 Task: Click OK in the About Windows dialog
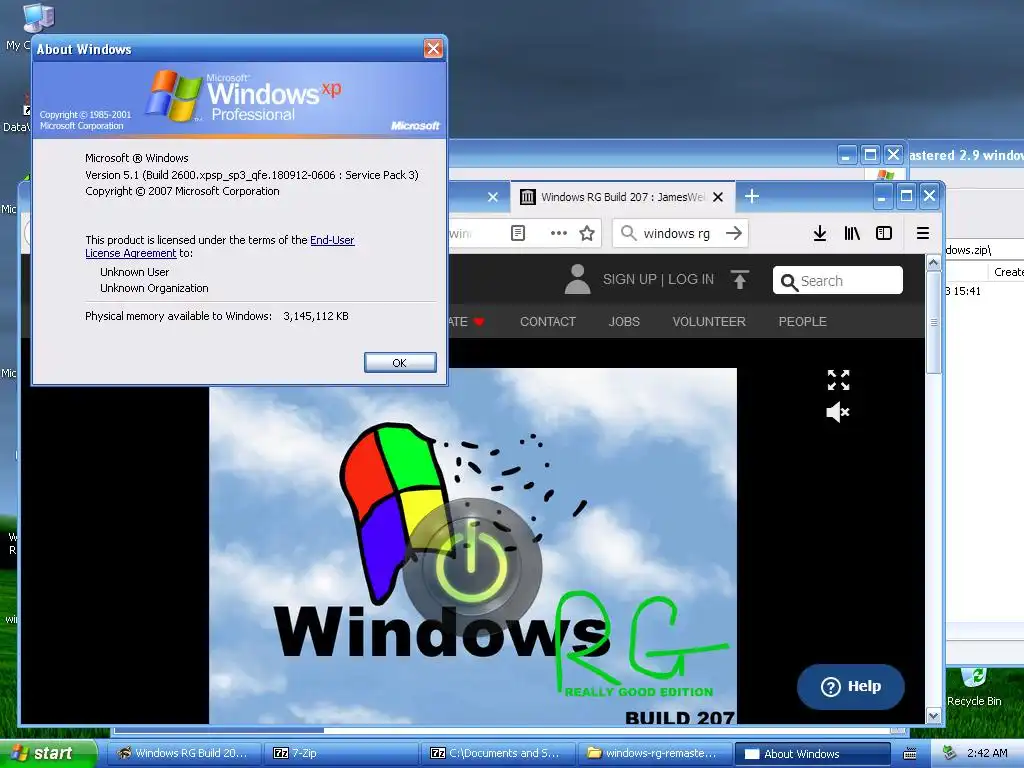(x=400, y=362)
